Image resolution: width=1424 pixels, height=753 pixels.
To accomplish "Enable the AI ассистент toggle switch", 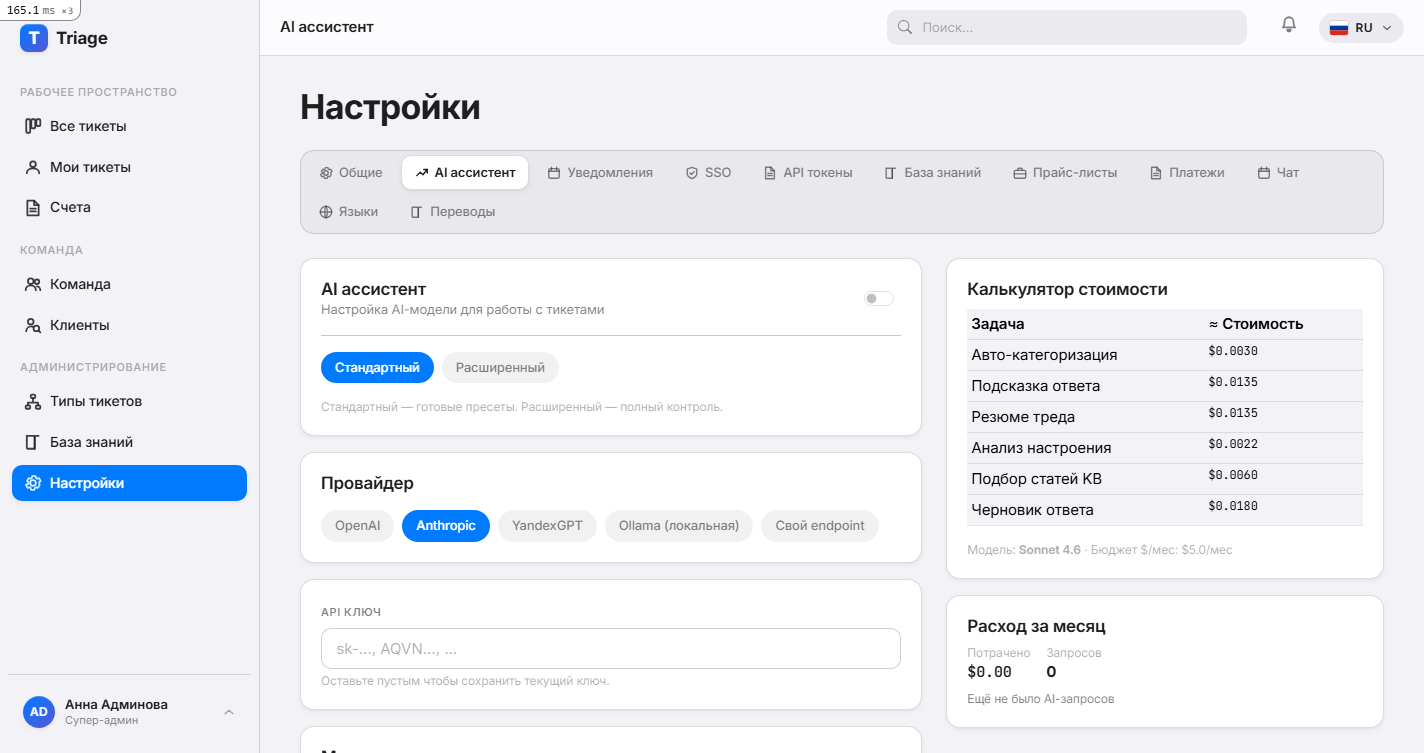I will click(x=879, y=298).
